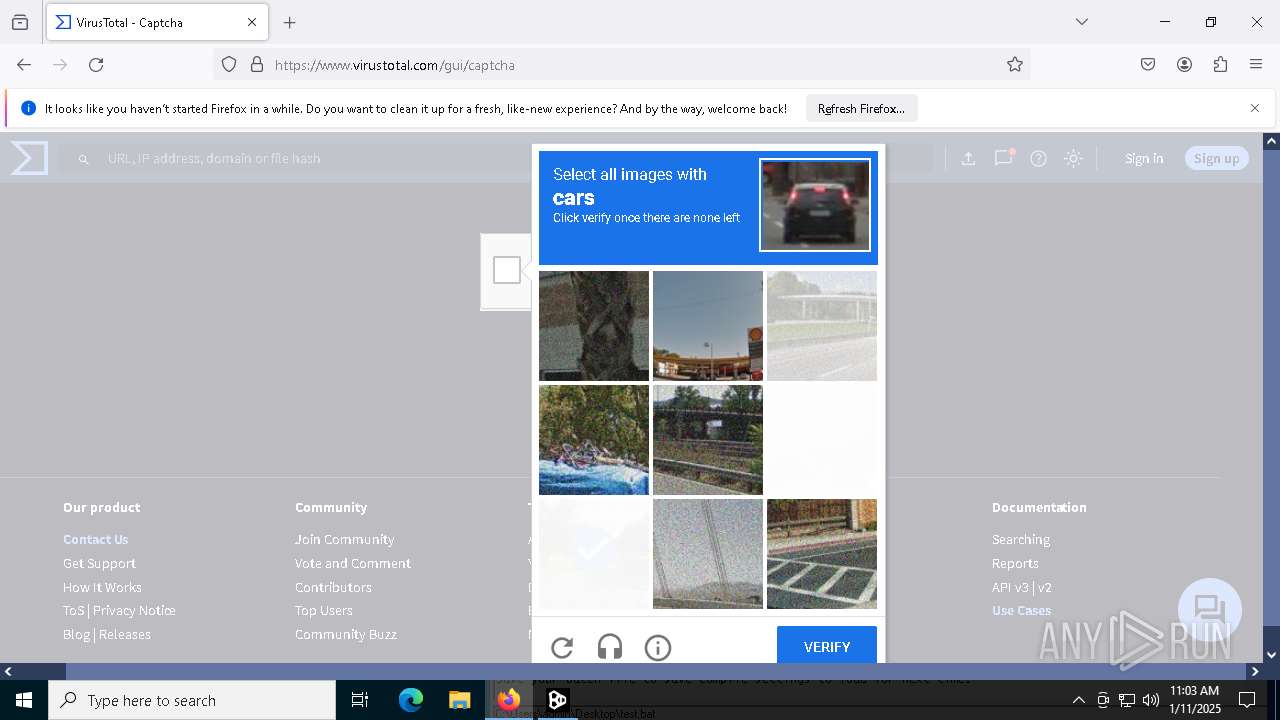This screenshot has width=1280, height=720.
Task: Open the Vote and Comment link
Action: 353,563
